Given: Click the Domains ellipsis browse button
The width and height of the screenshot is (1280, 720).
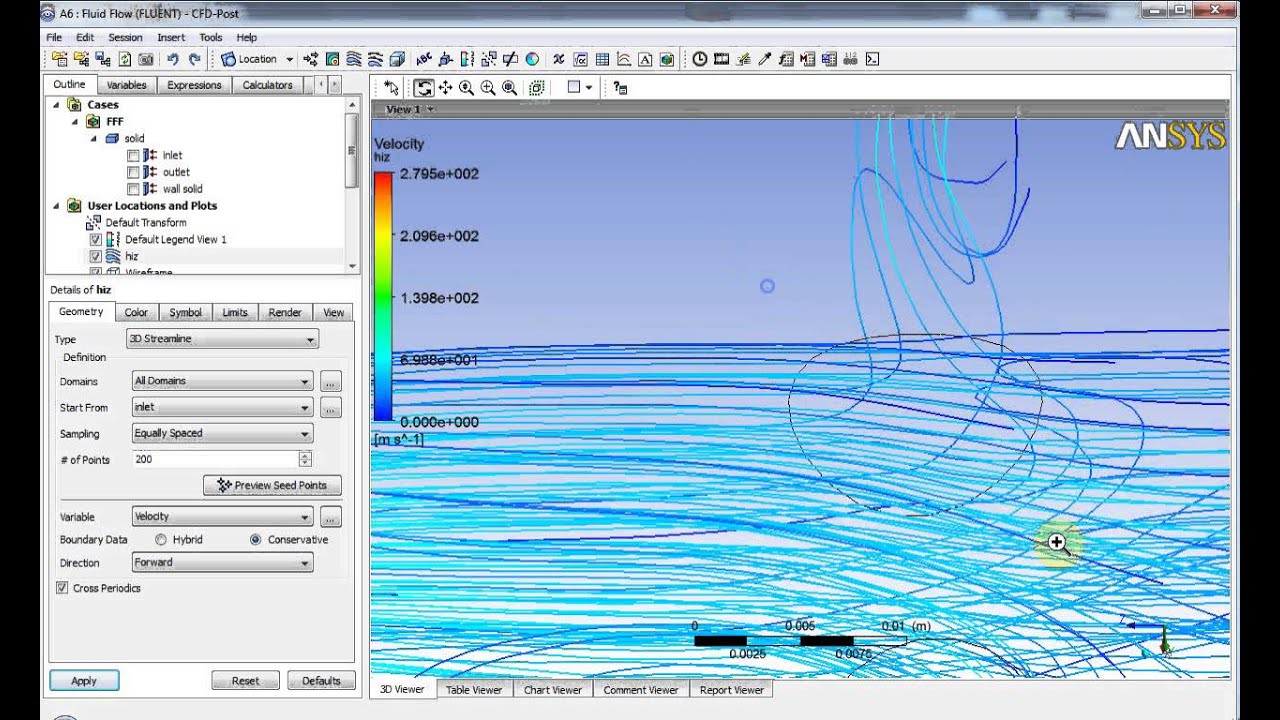Looking at the screenshot, I should (x=331, y=381).
